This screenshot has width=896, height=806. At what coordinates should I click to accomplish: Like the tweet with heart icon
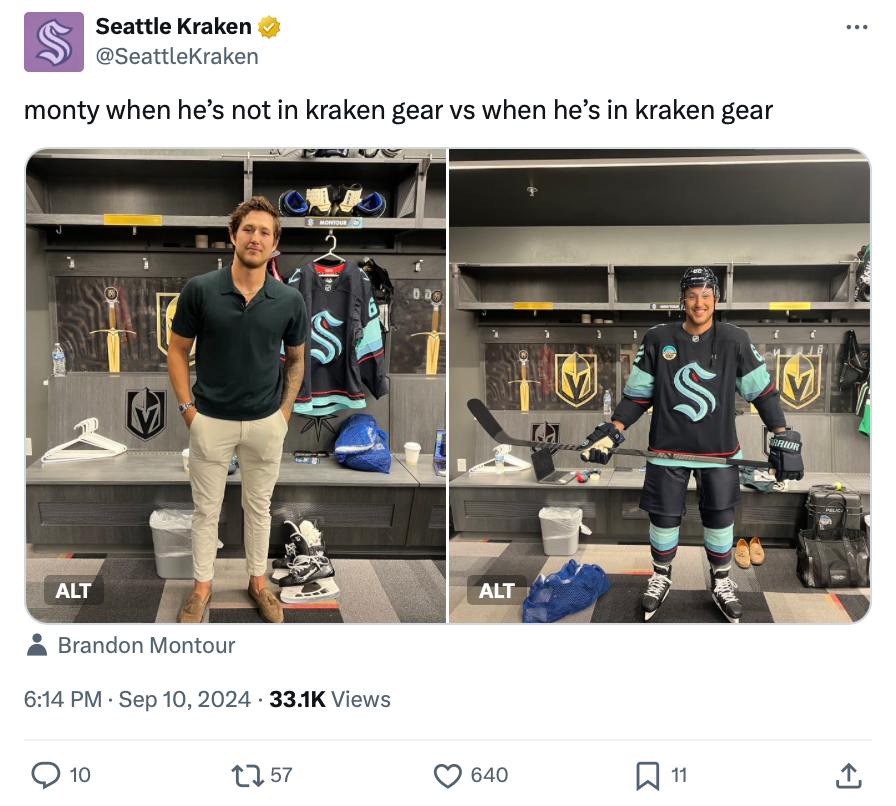pyautogui.click(x=447, y=776)
